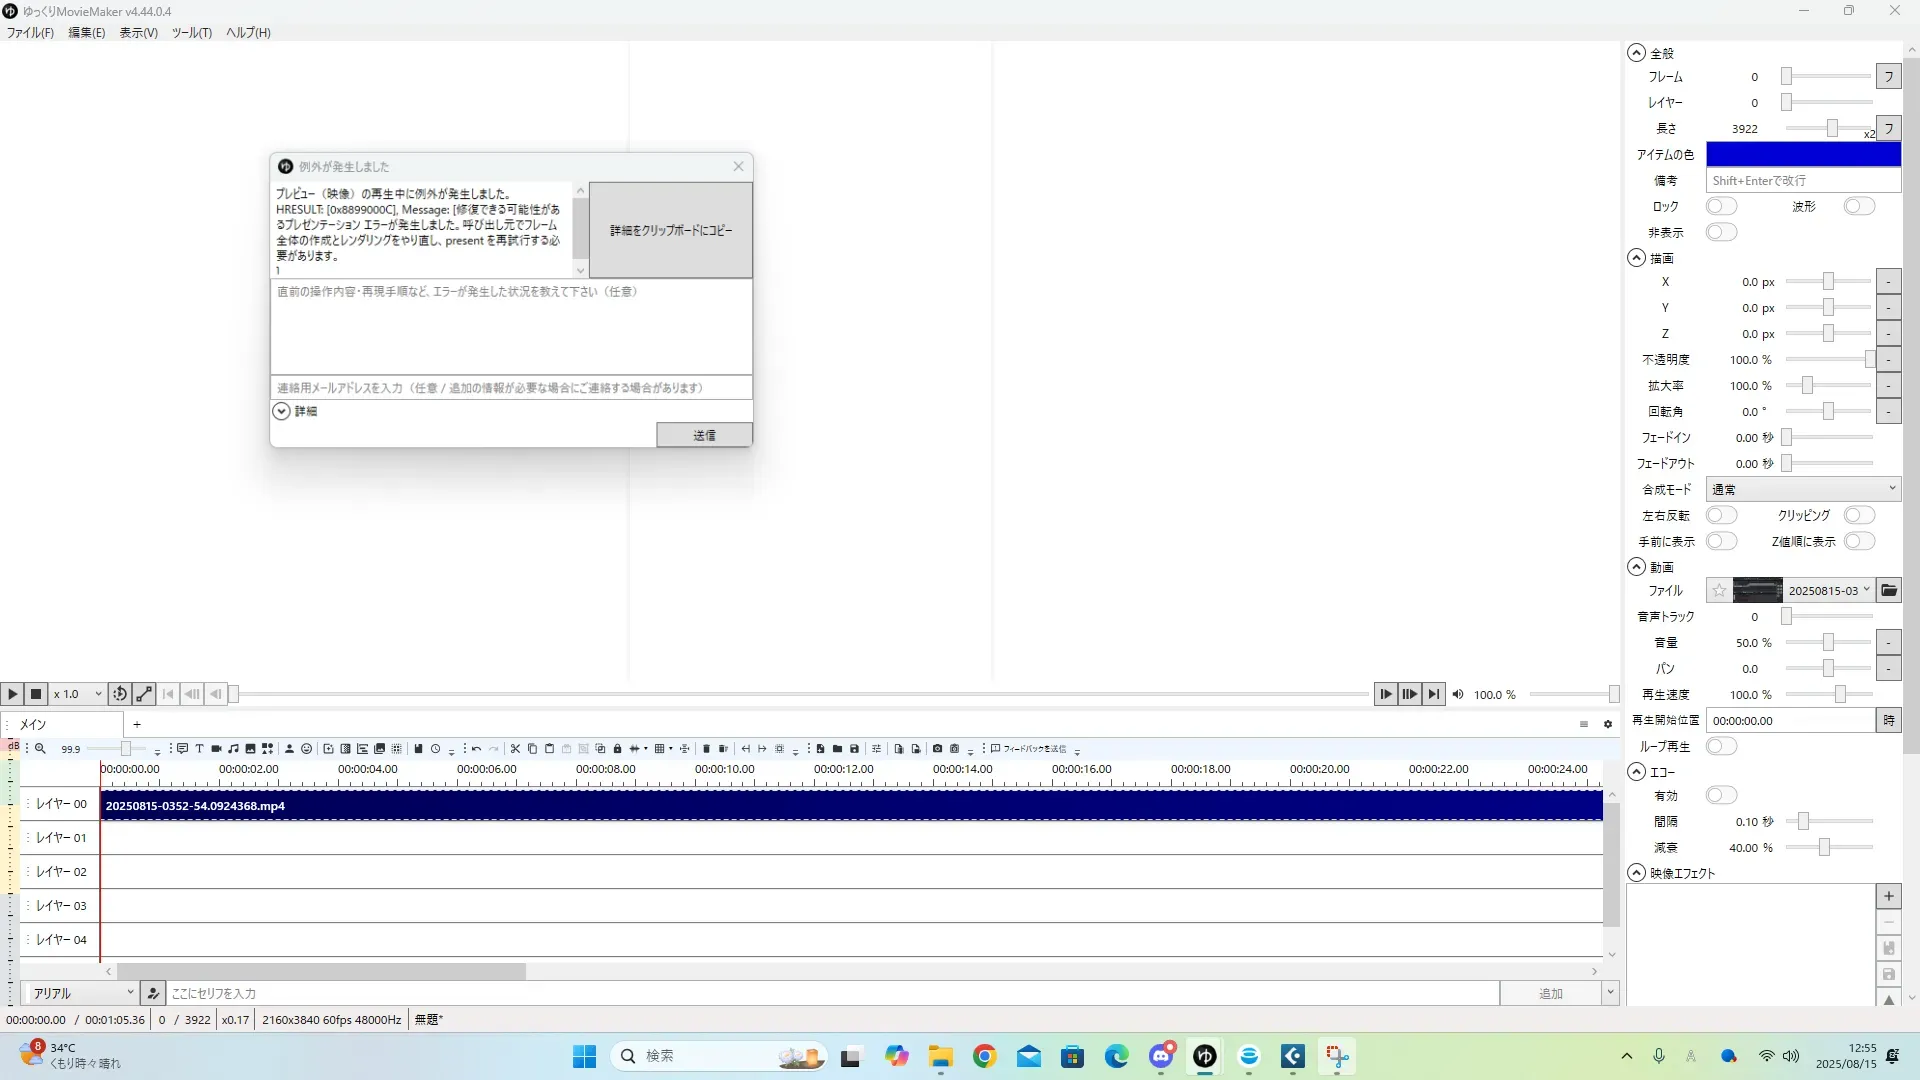Open the ツール(T) menu
The height and width of the screenshot is (1080, 1920).
pyautogui.click(x=191, y=33)
